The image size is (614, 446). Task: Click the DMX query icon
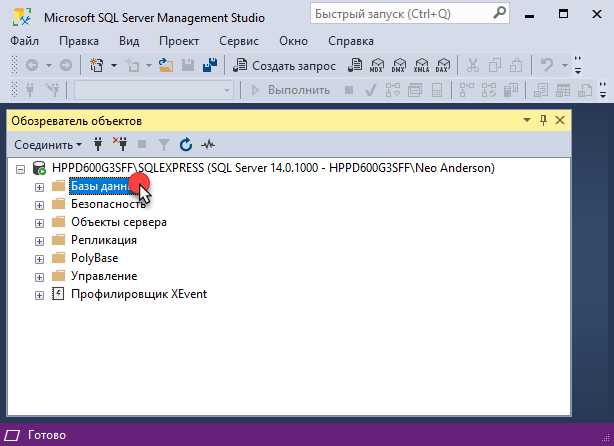tap(399, 65)
